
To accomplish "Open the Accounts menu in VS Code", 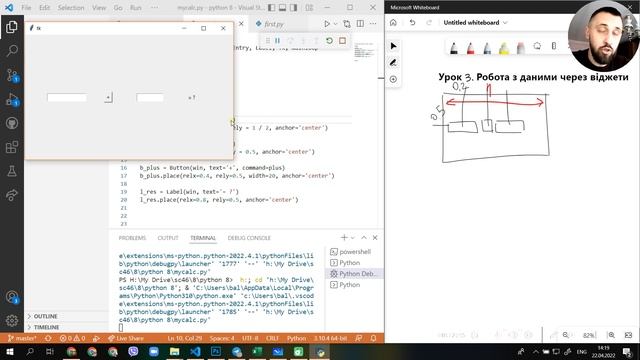I will 12,297.
